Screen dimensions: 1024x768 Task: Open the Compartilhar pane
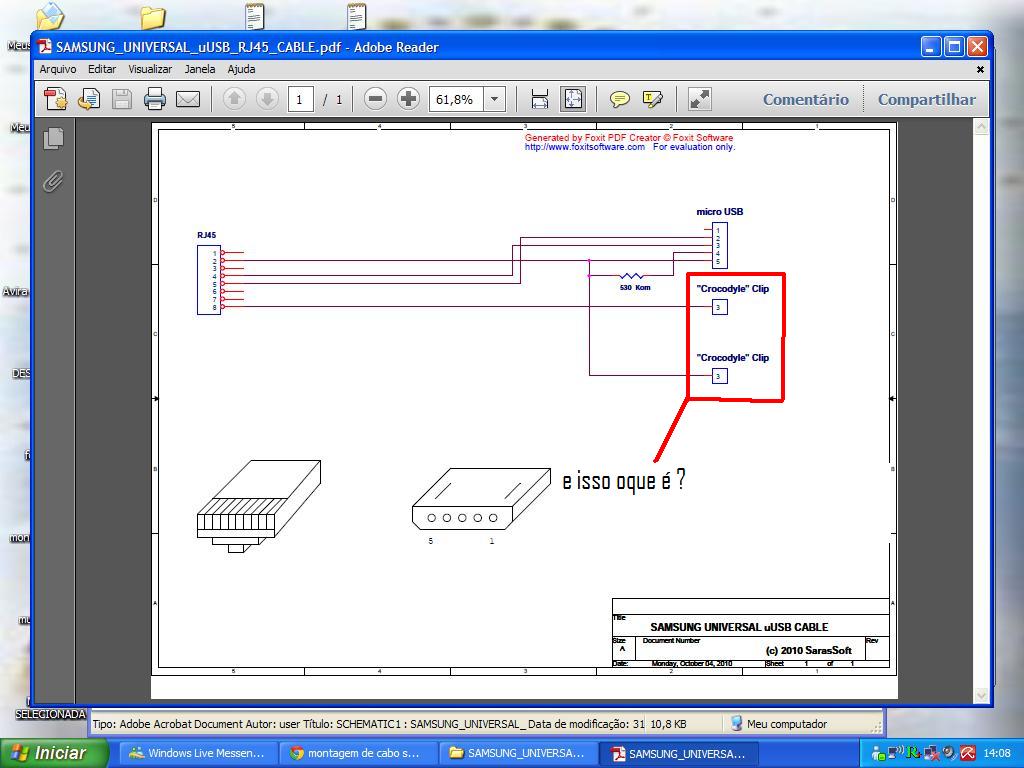[926, 99]
